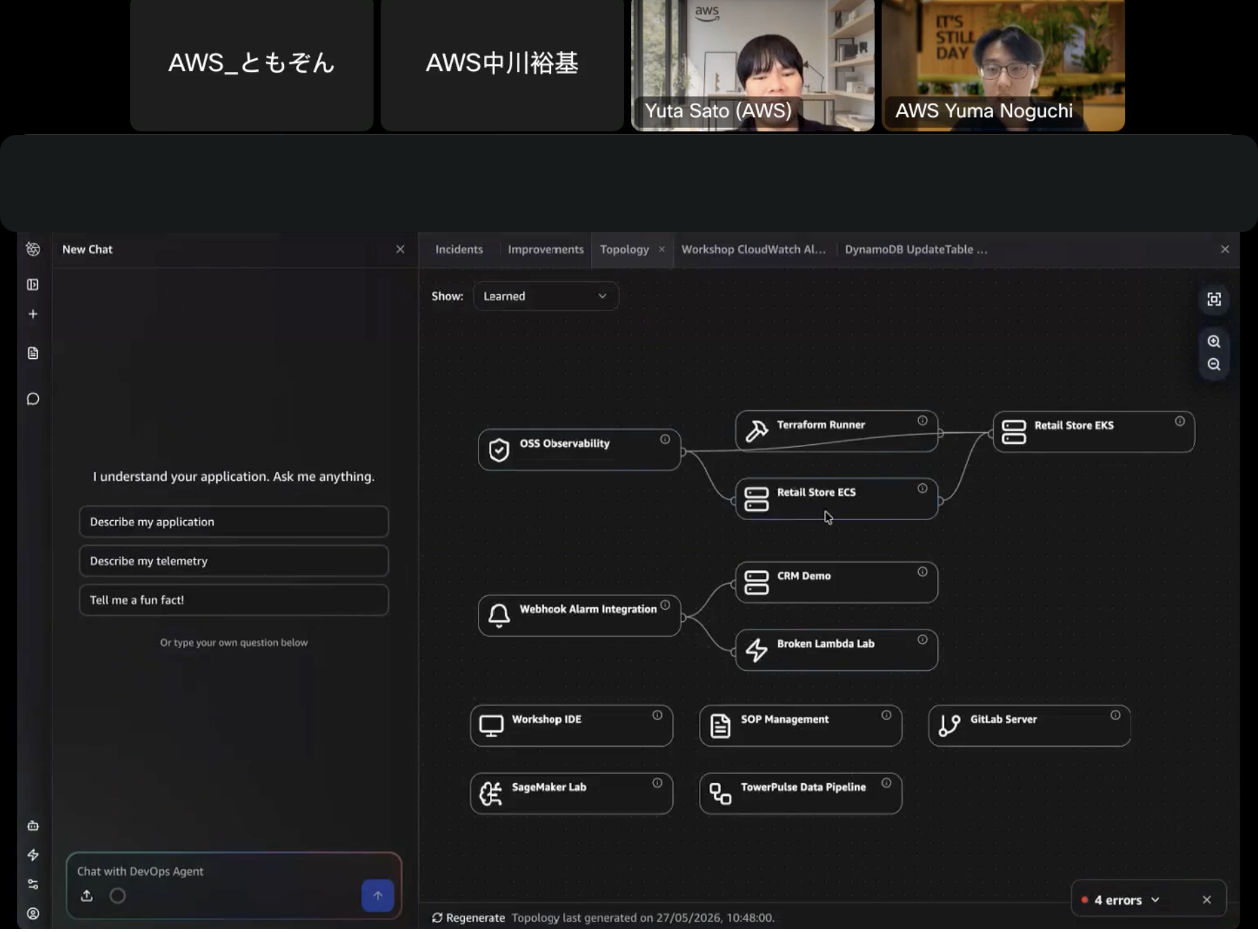Click the lightning bolt icon in sidebar
The image size is (1258, 932).
pyautogui.click(x=33, y=855)
